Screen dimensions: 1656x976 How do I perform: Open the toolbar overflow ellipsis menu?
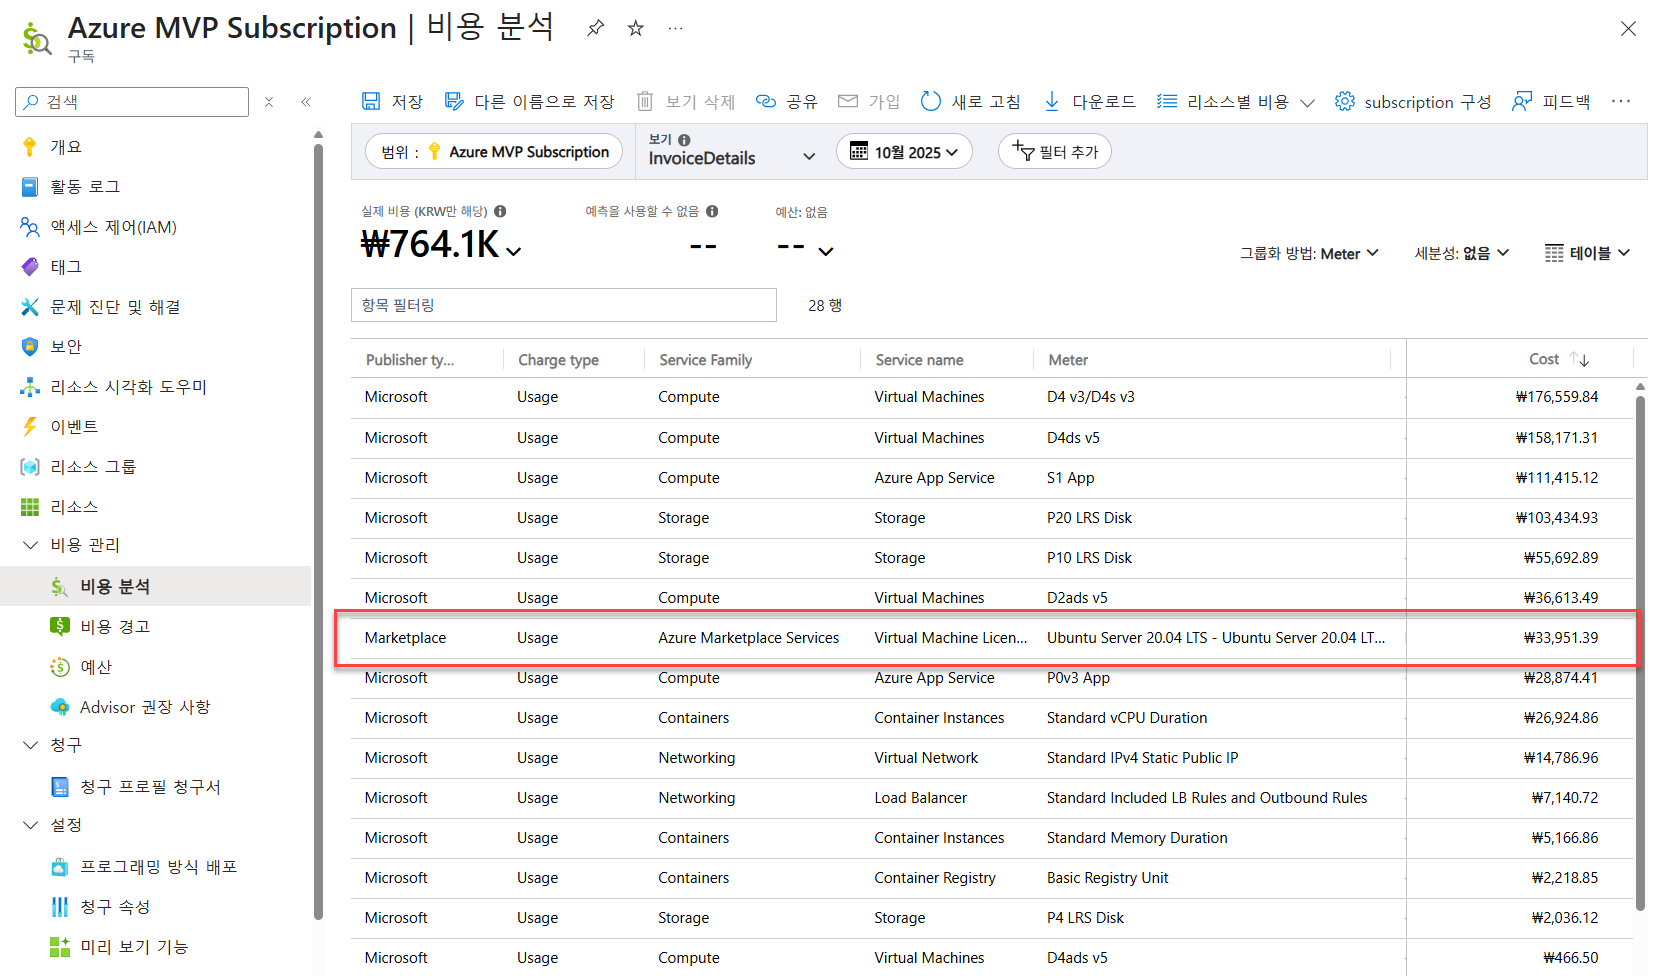[x=1621, y=101]
